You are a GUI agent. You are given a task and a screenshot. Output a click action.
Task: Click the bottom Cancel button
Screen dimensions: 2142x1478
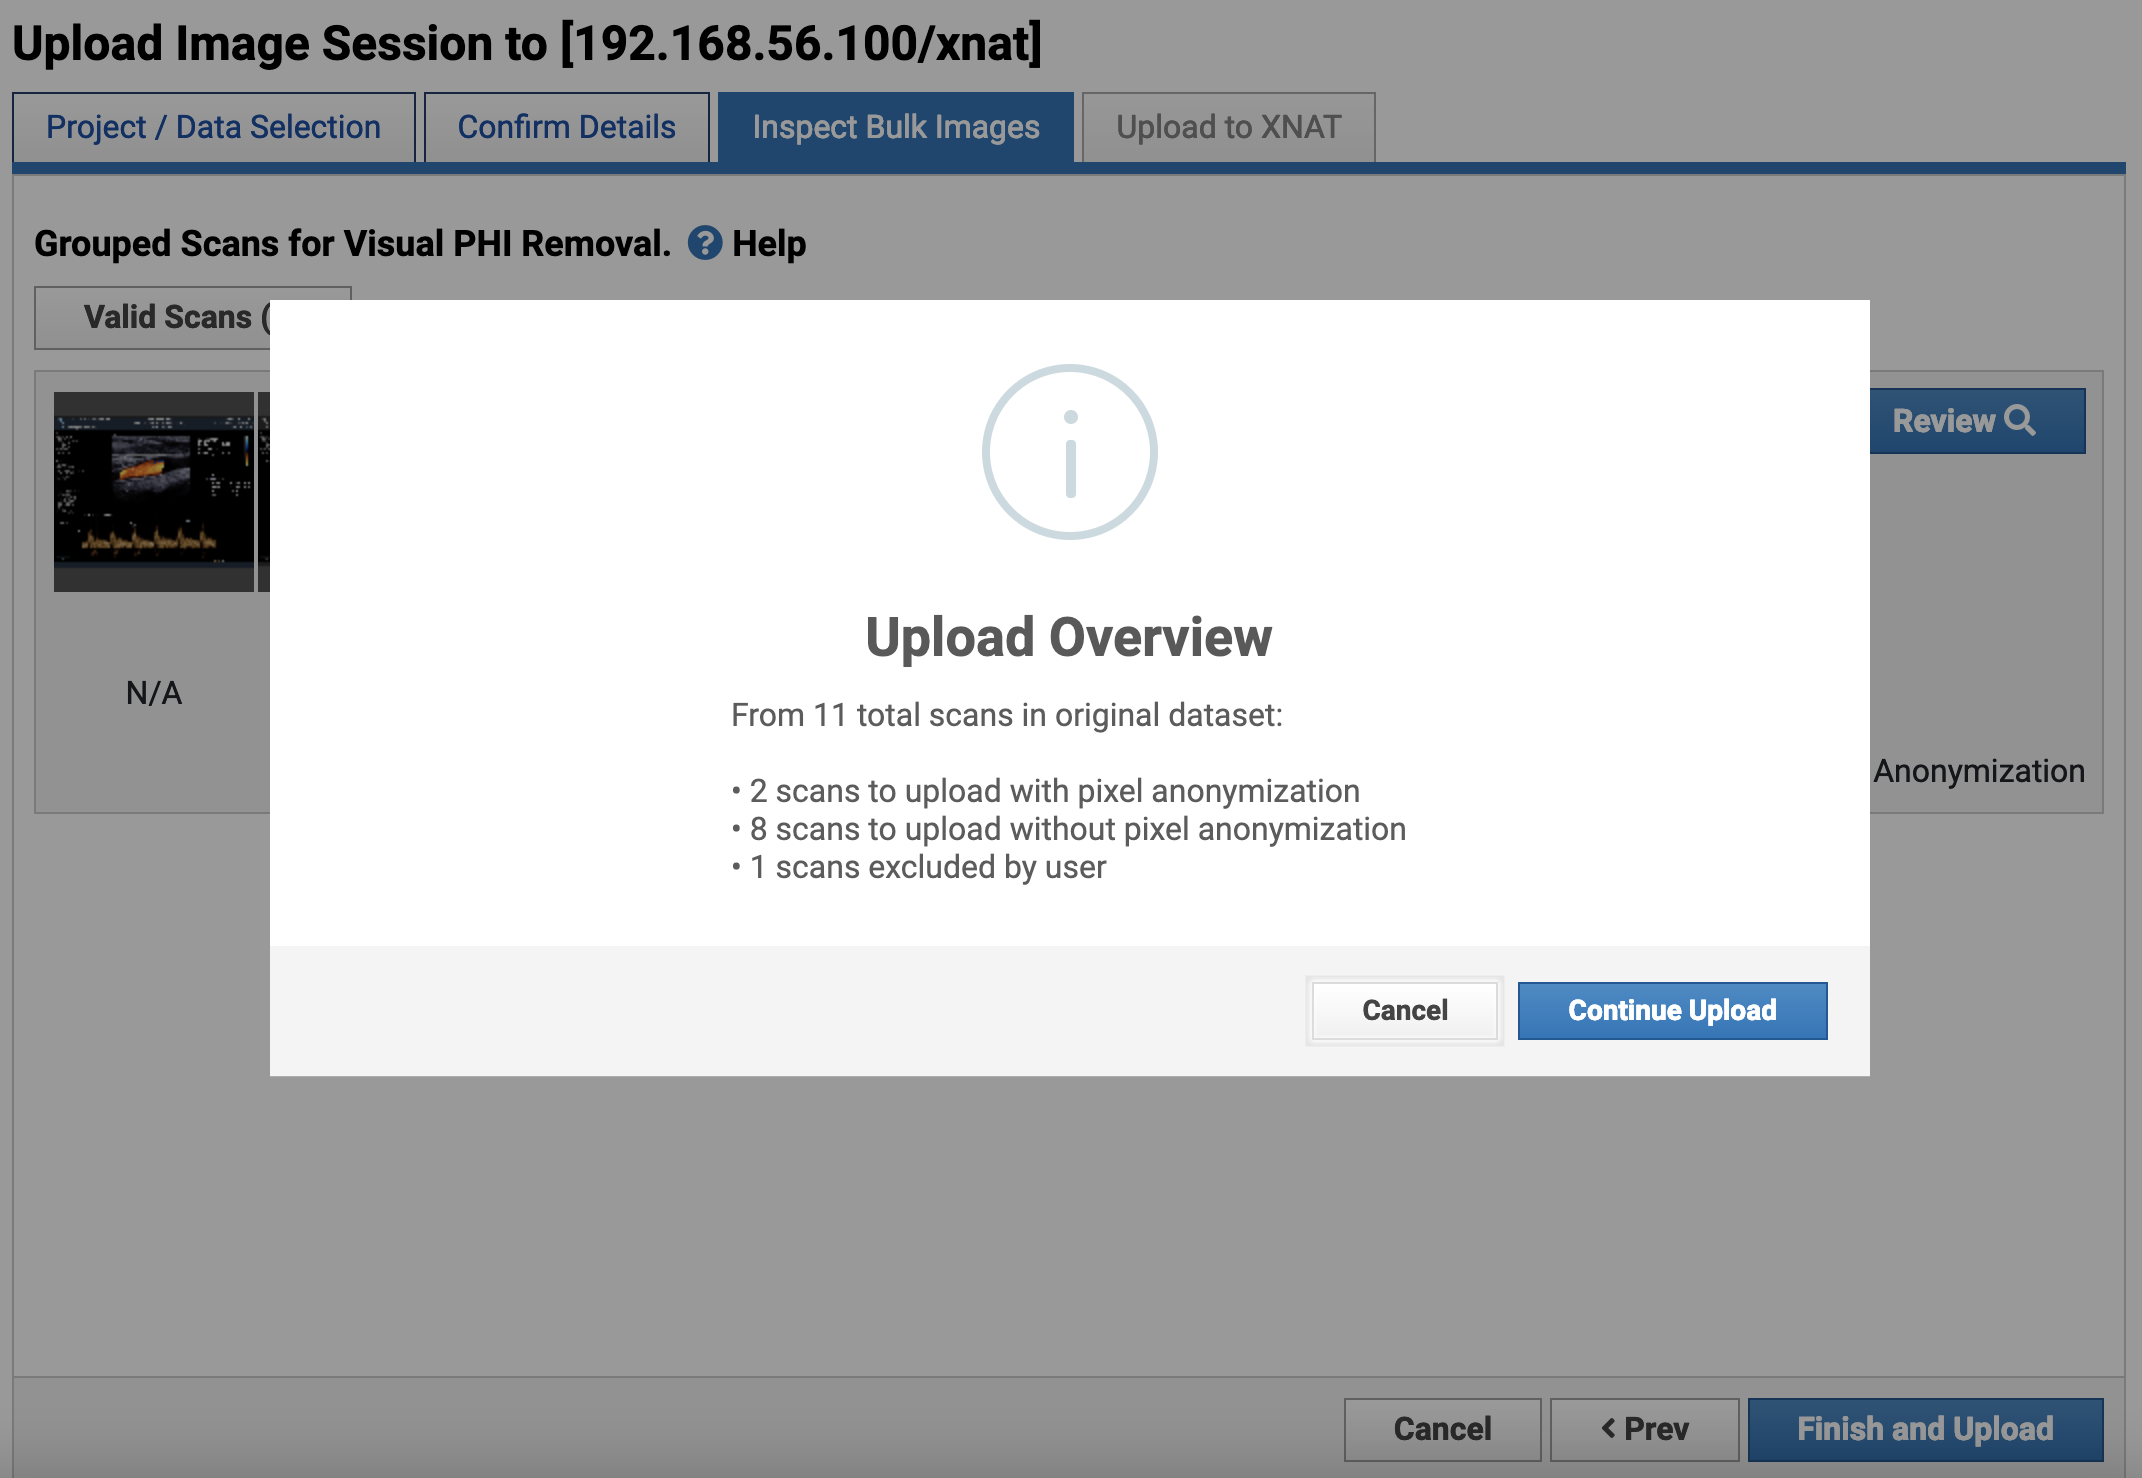click(x=1441, y=1428)
